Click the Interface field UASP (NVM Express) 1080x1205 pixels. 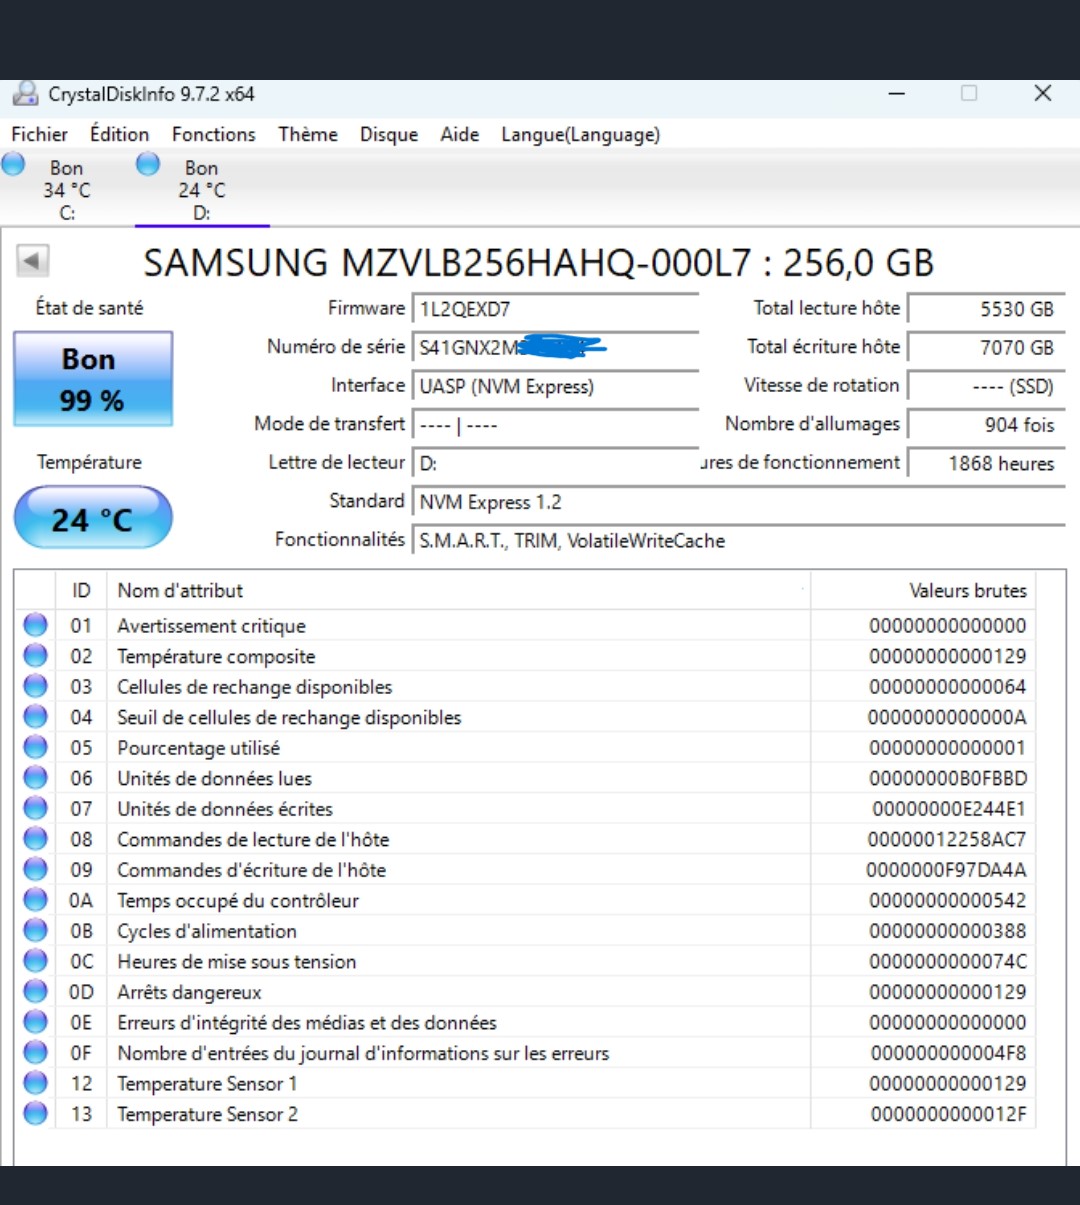point(556,386)
